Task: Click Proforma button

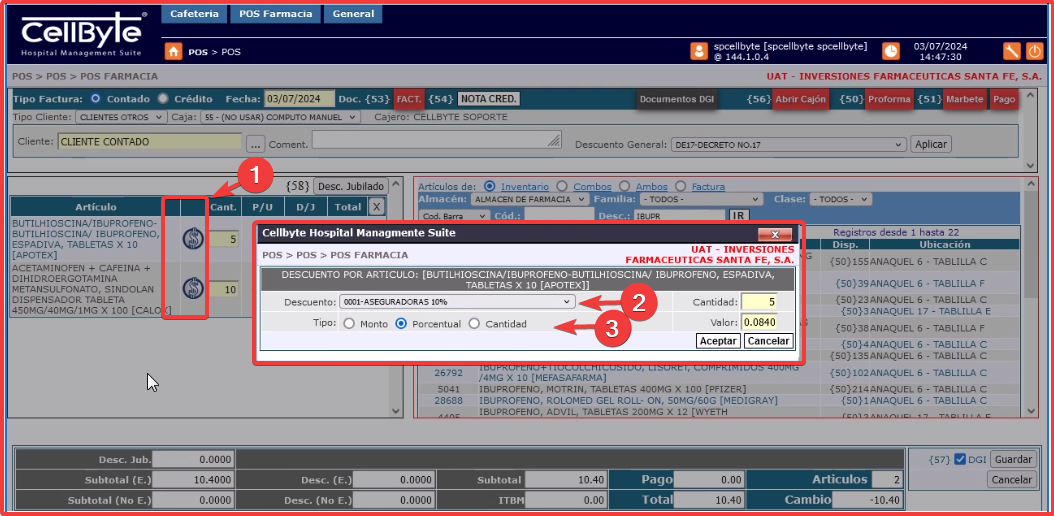Action: point(889,99)
